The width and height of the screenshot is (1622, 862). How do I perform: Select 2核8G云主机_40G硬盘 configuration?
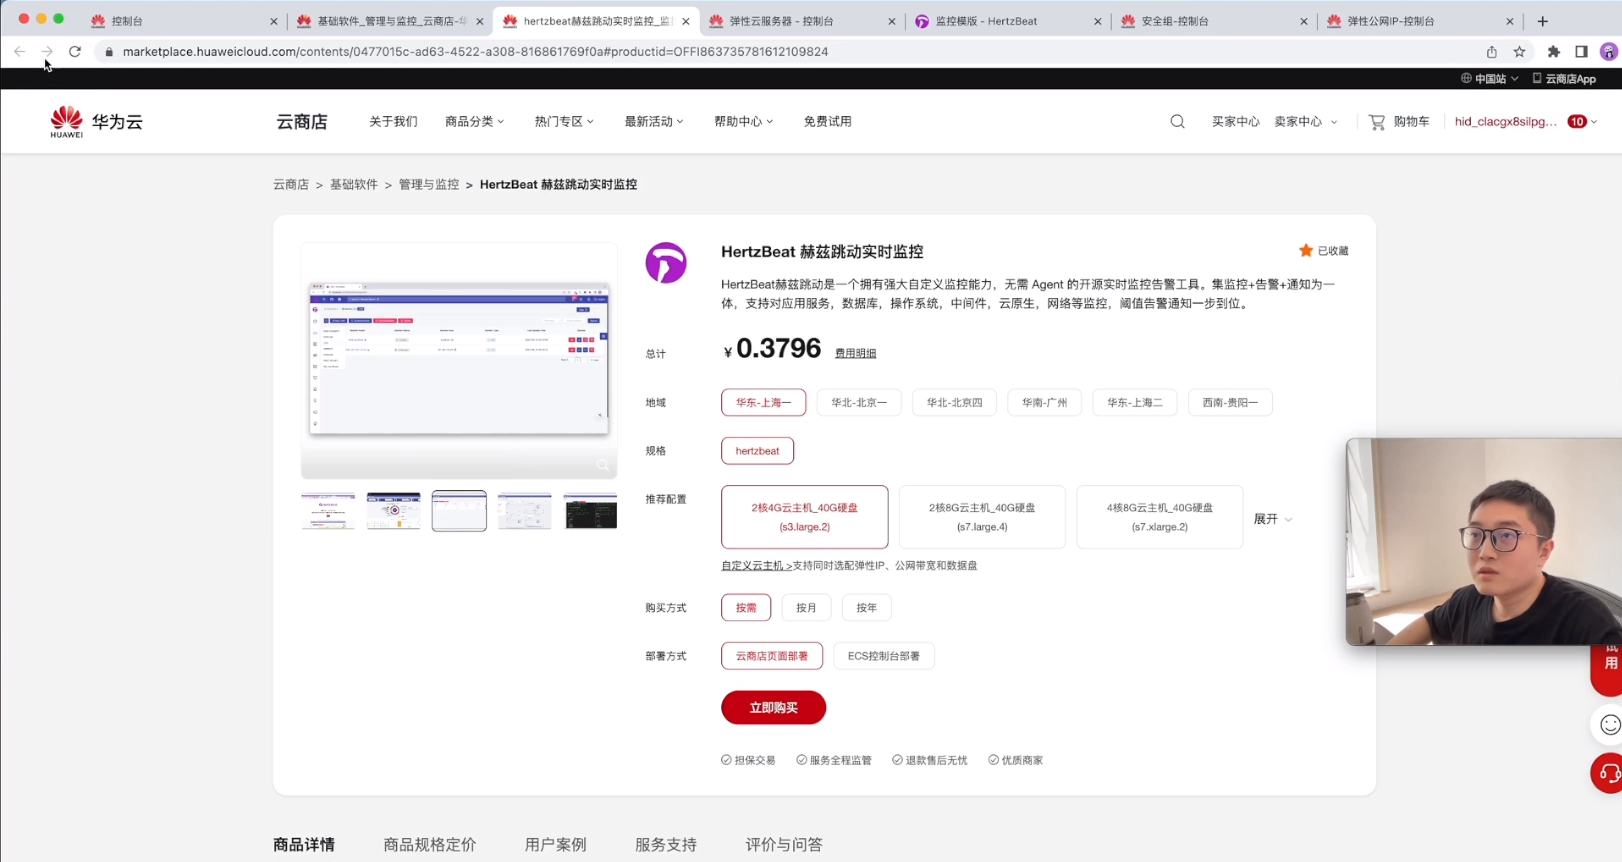(982, 517)
